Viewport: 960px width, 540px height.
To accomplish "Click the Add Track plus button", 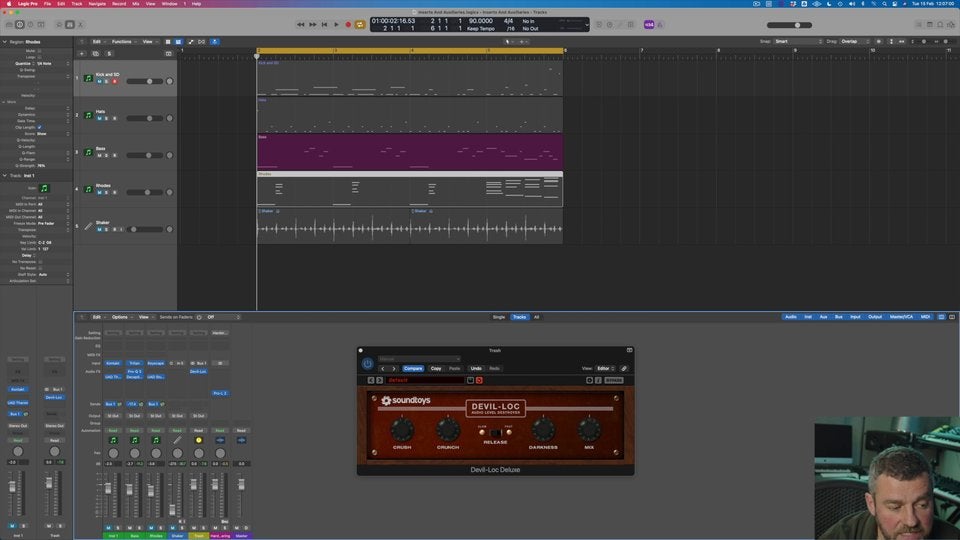I will tap(82, 53).
